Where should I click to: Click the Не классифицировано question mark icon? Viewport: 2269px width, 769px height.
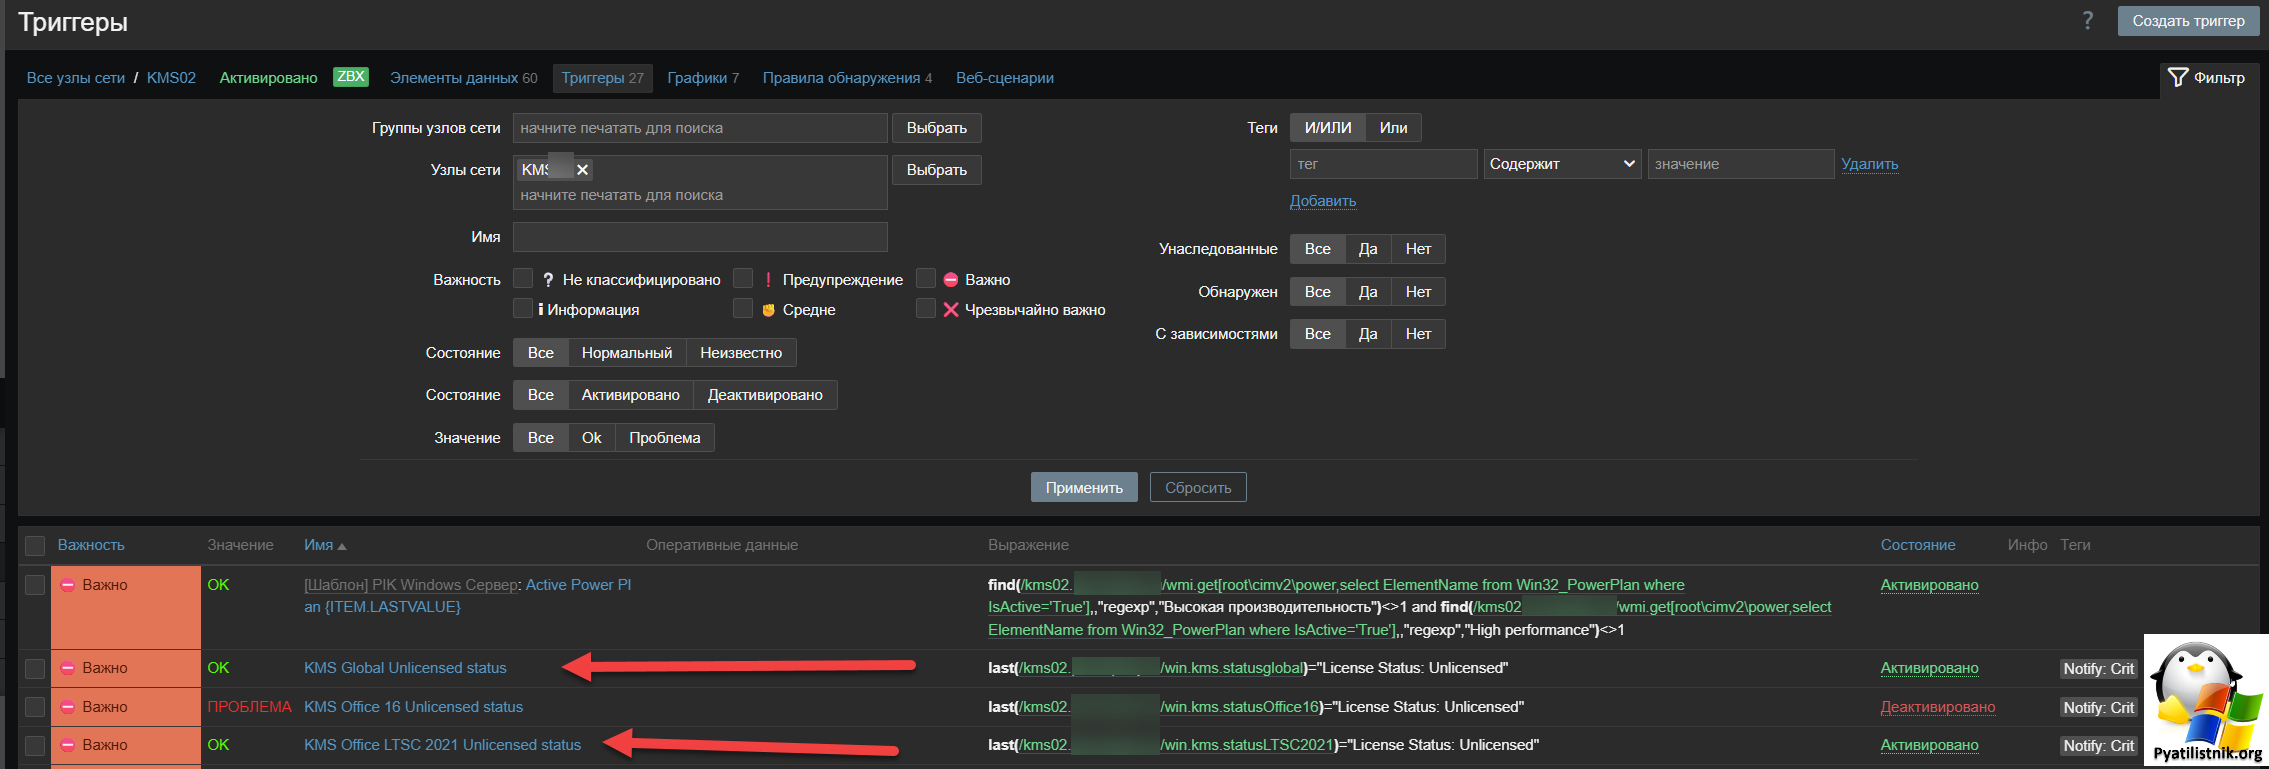(548, 280)
